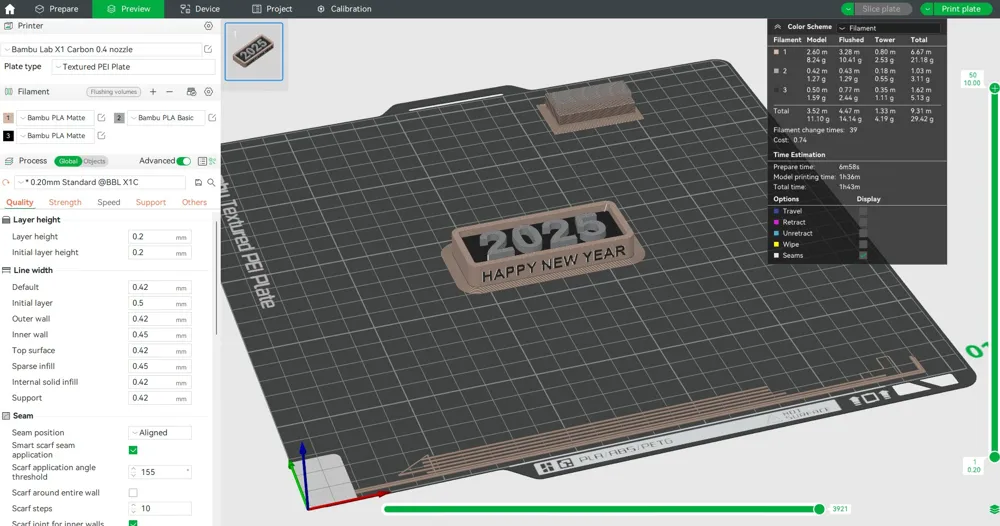The width and height of the screenshot is (1000, 526).
Task: Click the Seam section icon
Action: point(6,416)
